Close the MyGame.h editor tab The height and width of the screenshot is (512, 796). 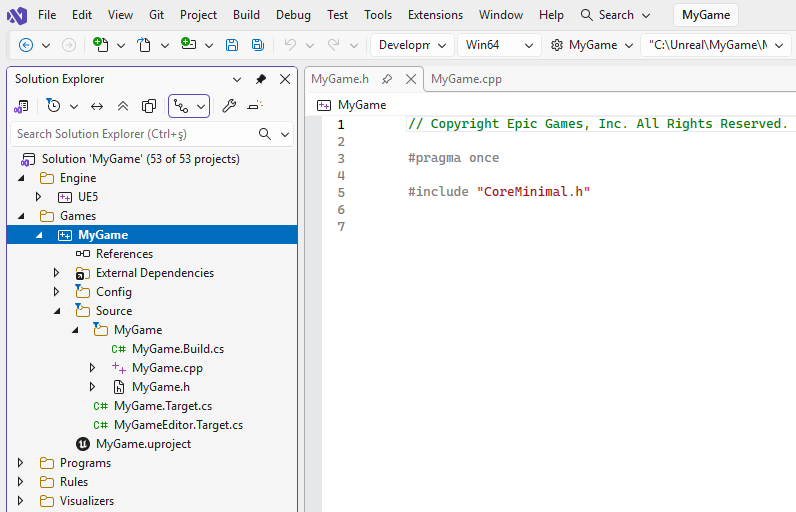click(410, 79)
